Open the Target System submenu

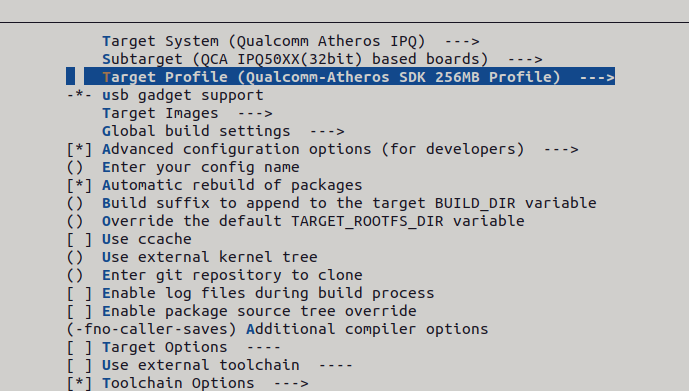290,41
